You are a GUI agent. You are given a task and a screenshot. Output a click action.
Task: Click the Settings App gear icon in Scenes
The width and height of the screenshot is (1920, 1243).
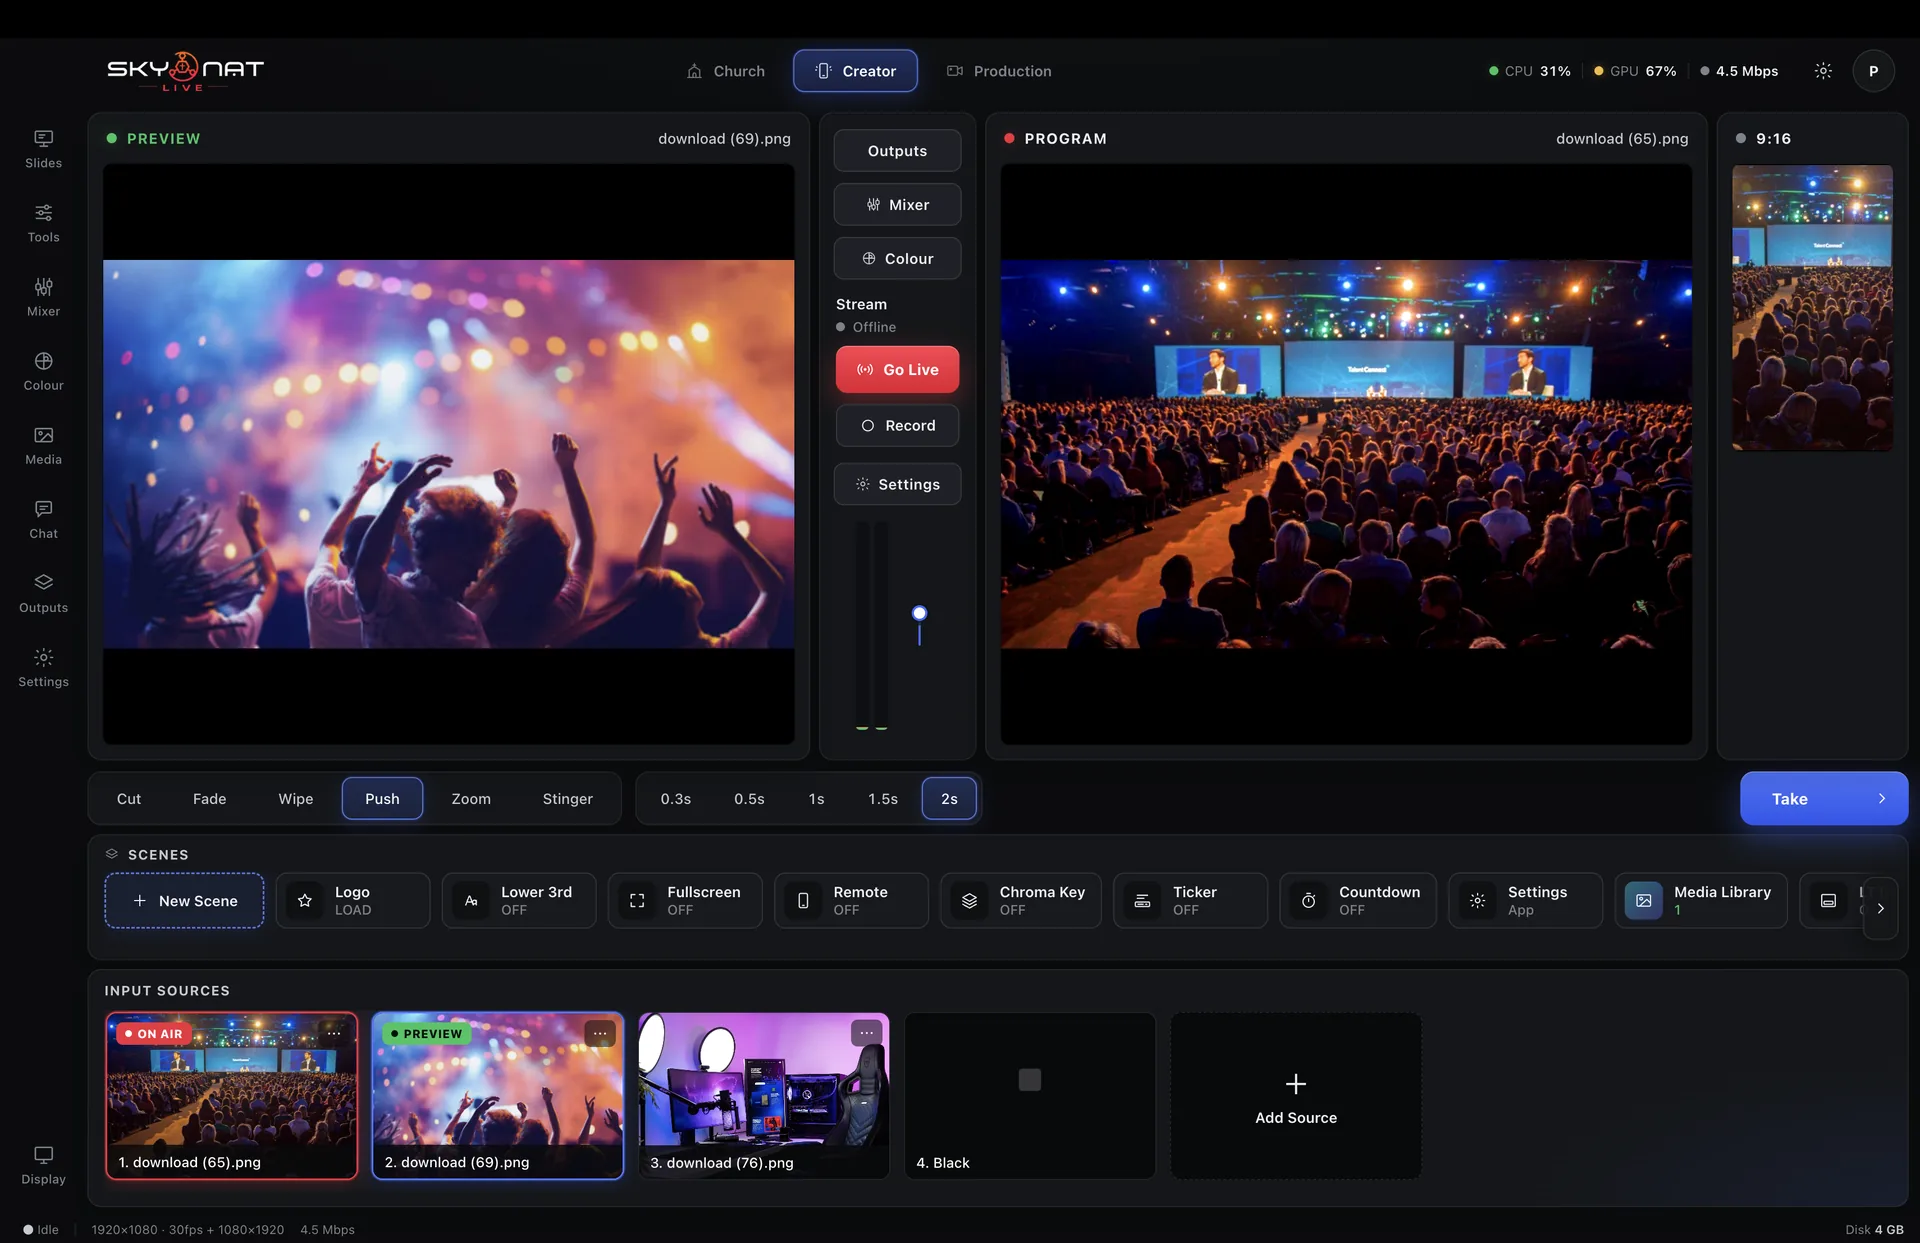pyautogui.click(x=1477, y=901)
